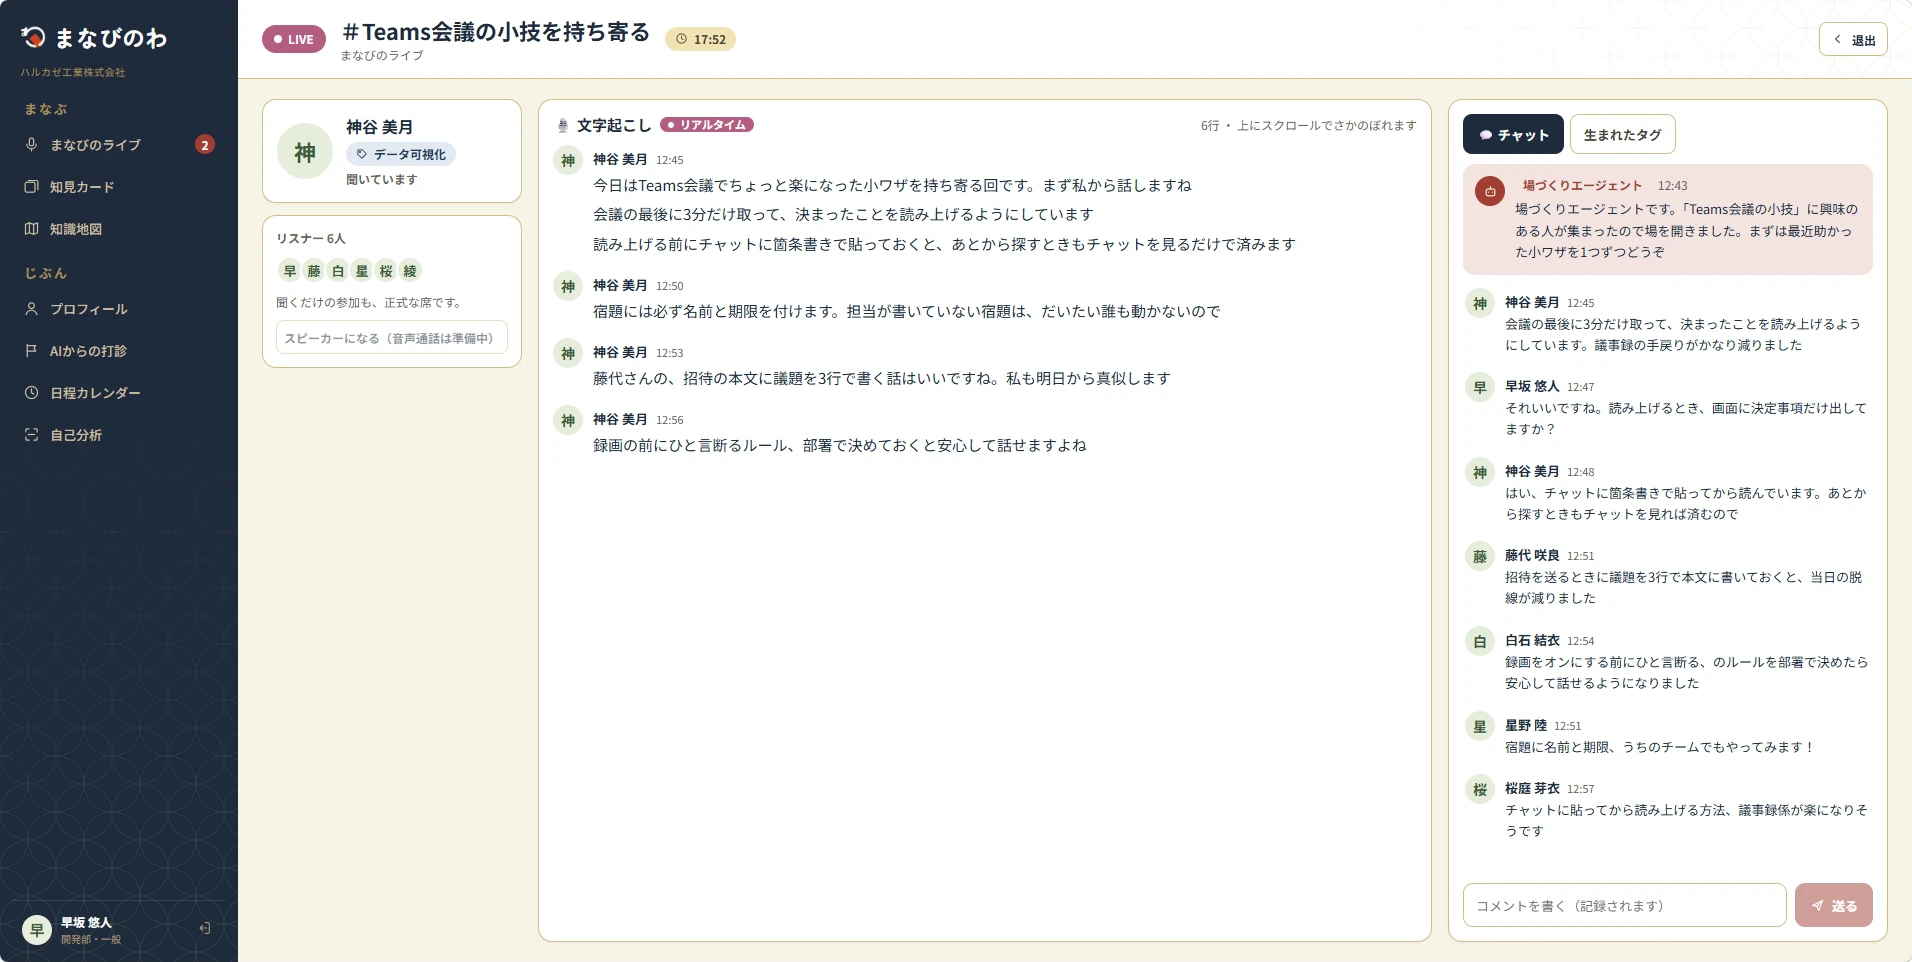Click the 神 avatar on the 12:56 transcript entry
Image resolution: width=1912 pixels, height=962 pixels.
tap(568, 421)
